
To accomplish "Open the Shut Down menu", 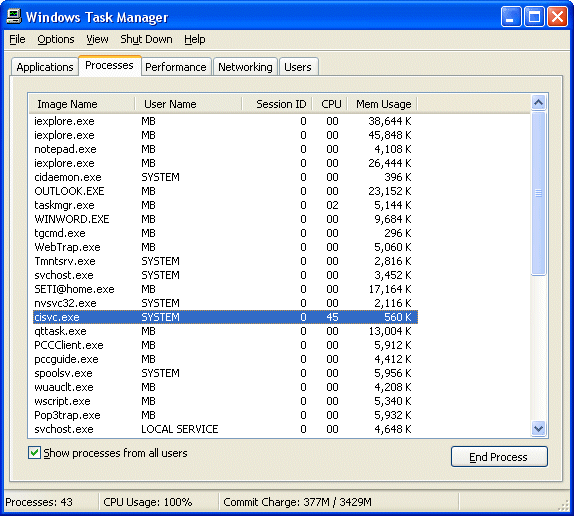I will [146, 39].
